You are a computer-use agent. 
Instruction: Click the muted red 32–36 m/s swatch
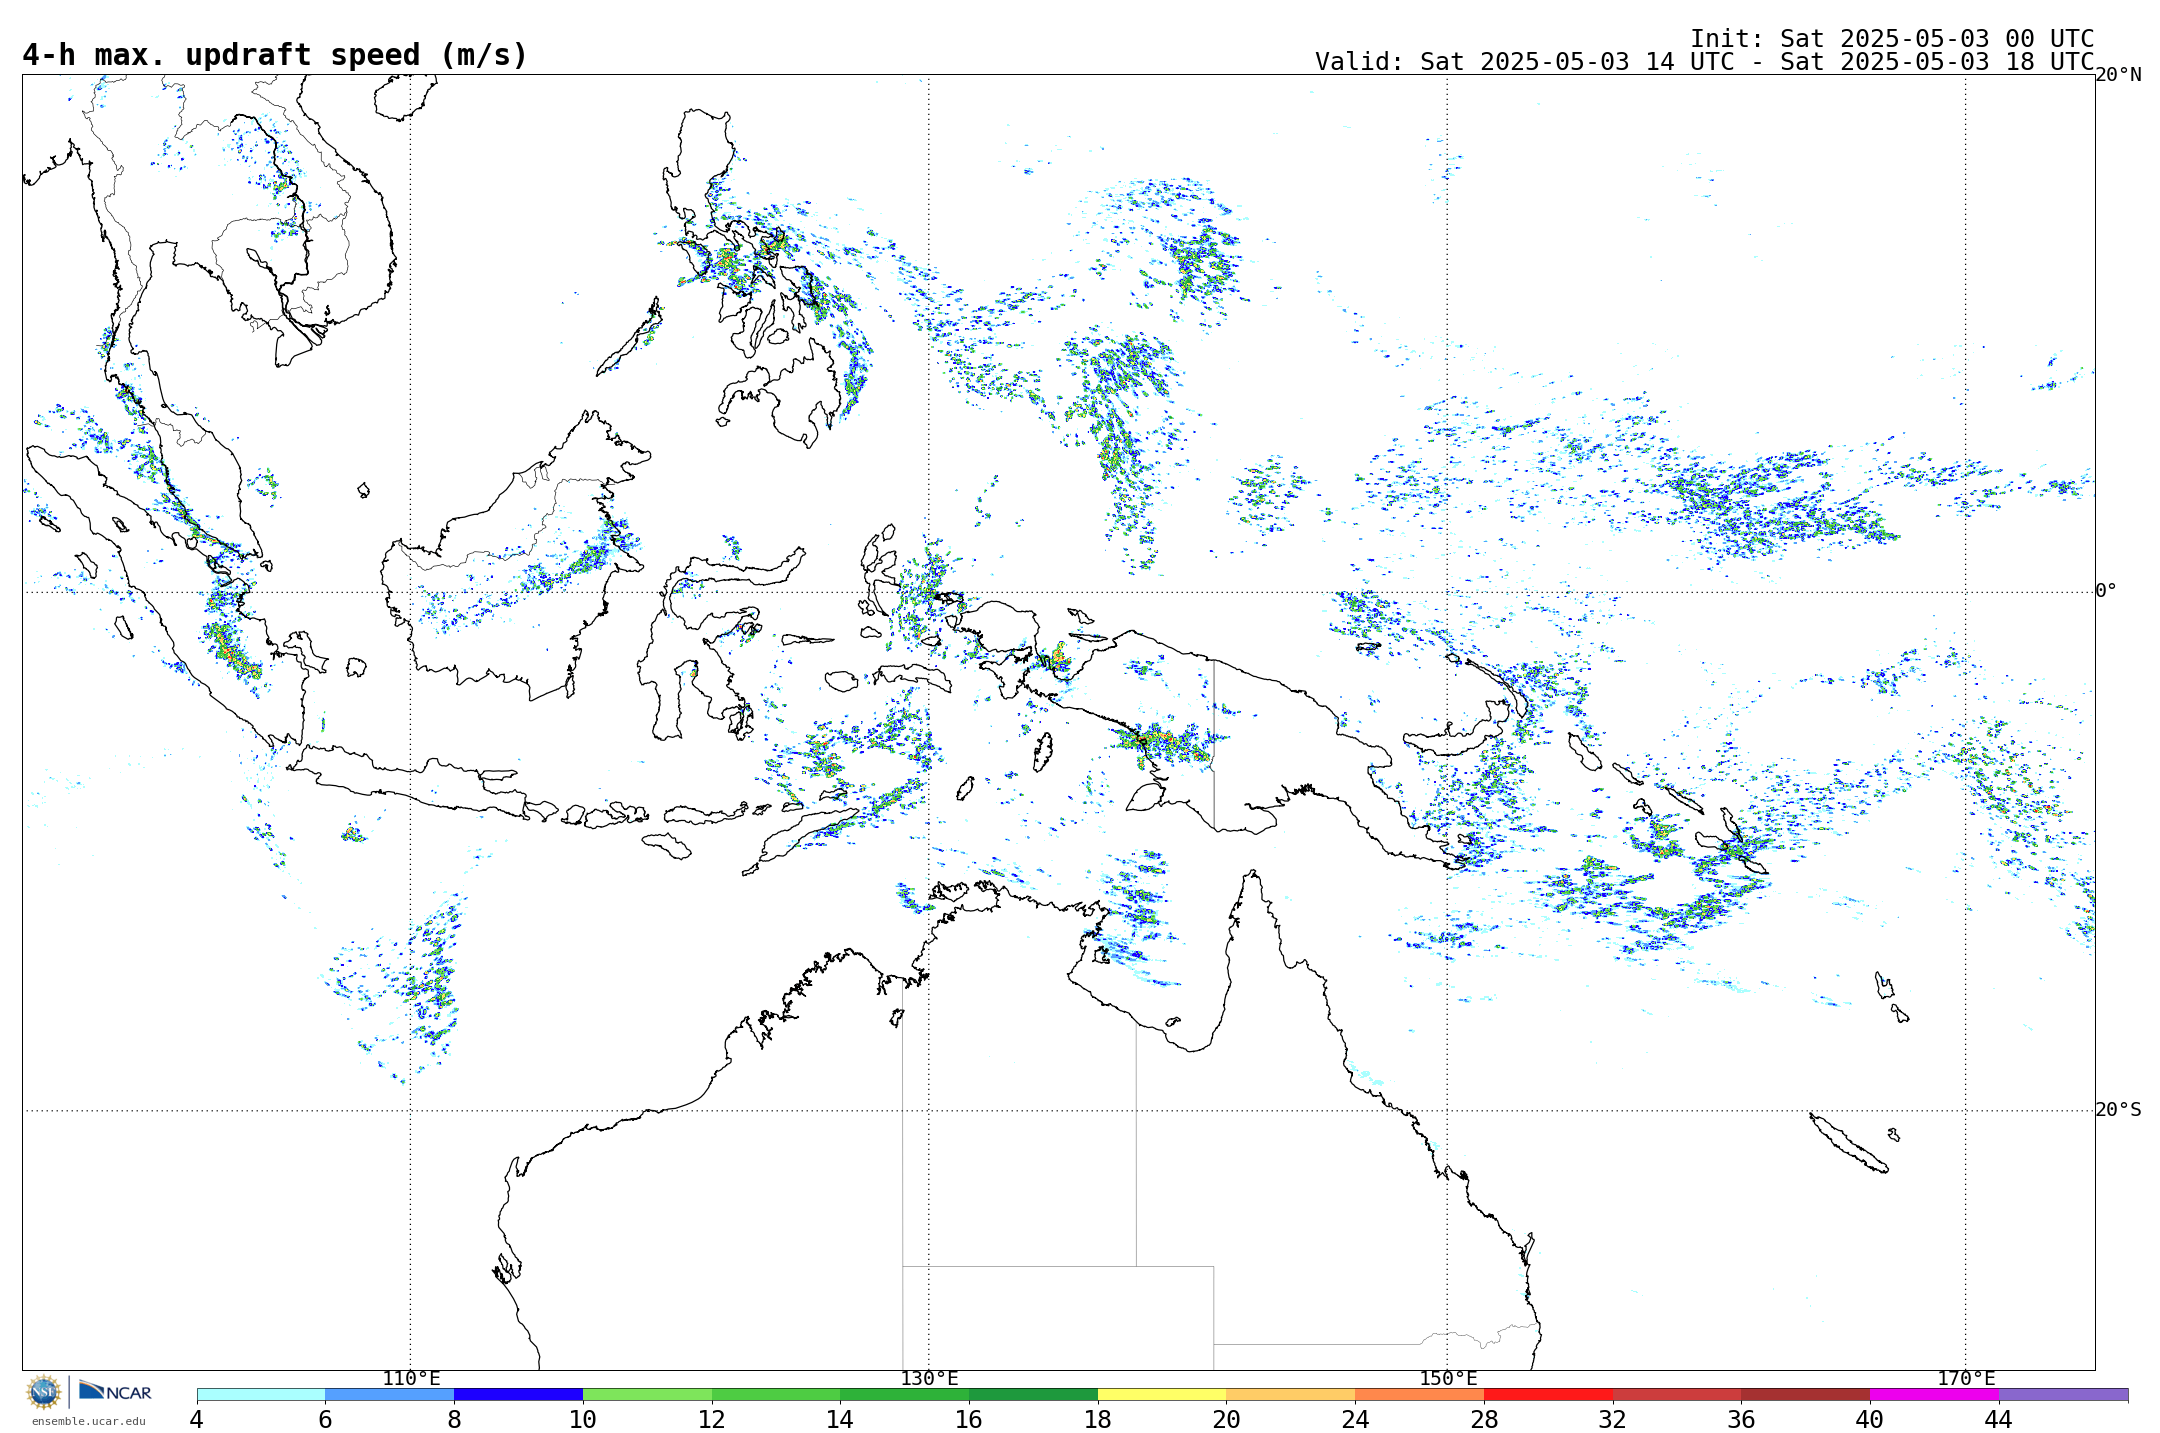click(x=1677, y=1394)
